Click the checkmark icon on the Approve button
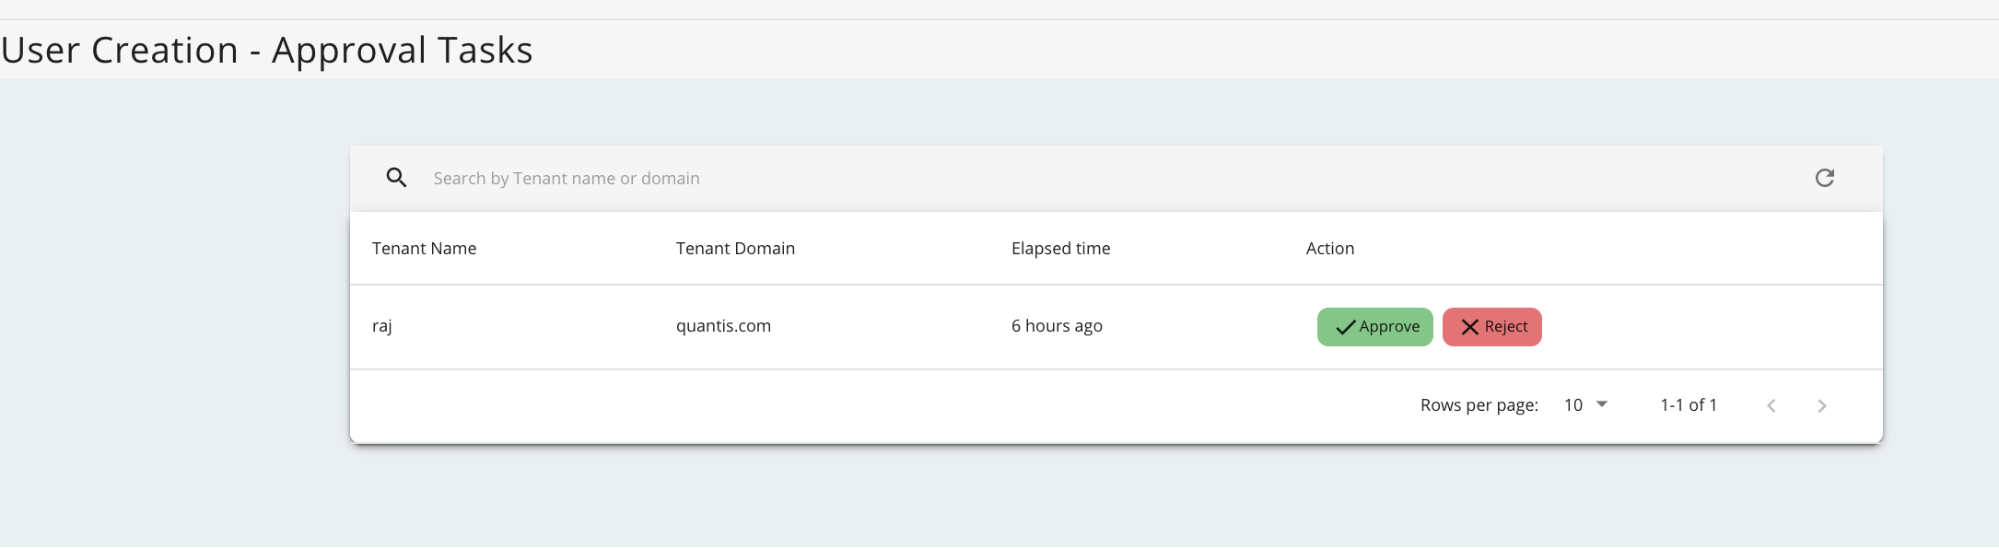1999x548 pixels. 1345,327
